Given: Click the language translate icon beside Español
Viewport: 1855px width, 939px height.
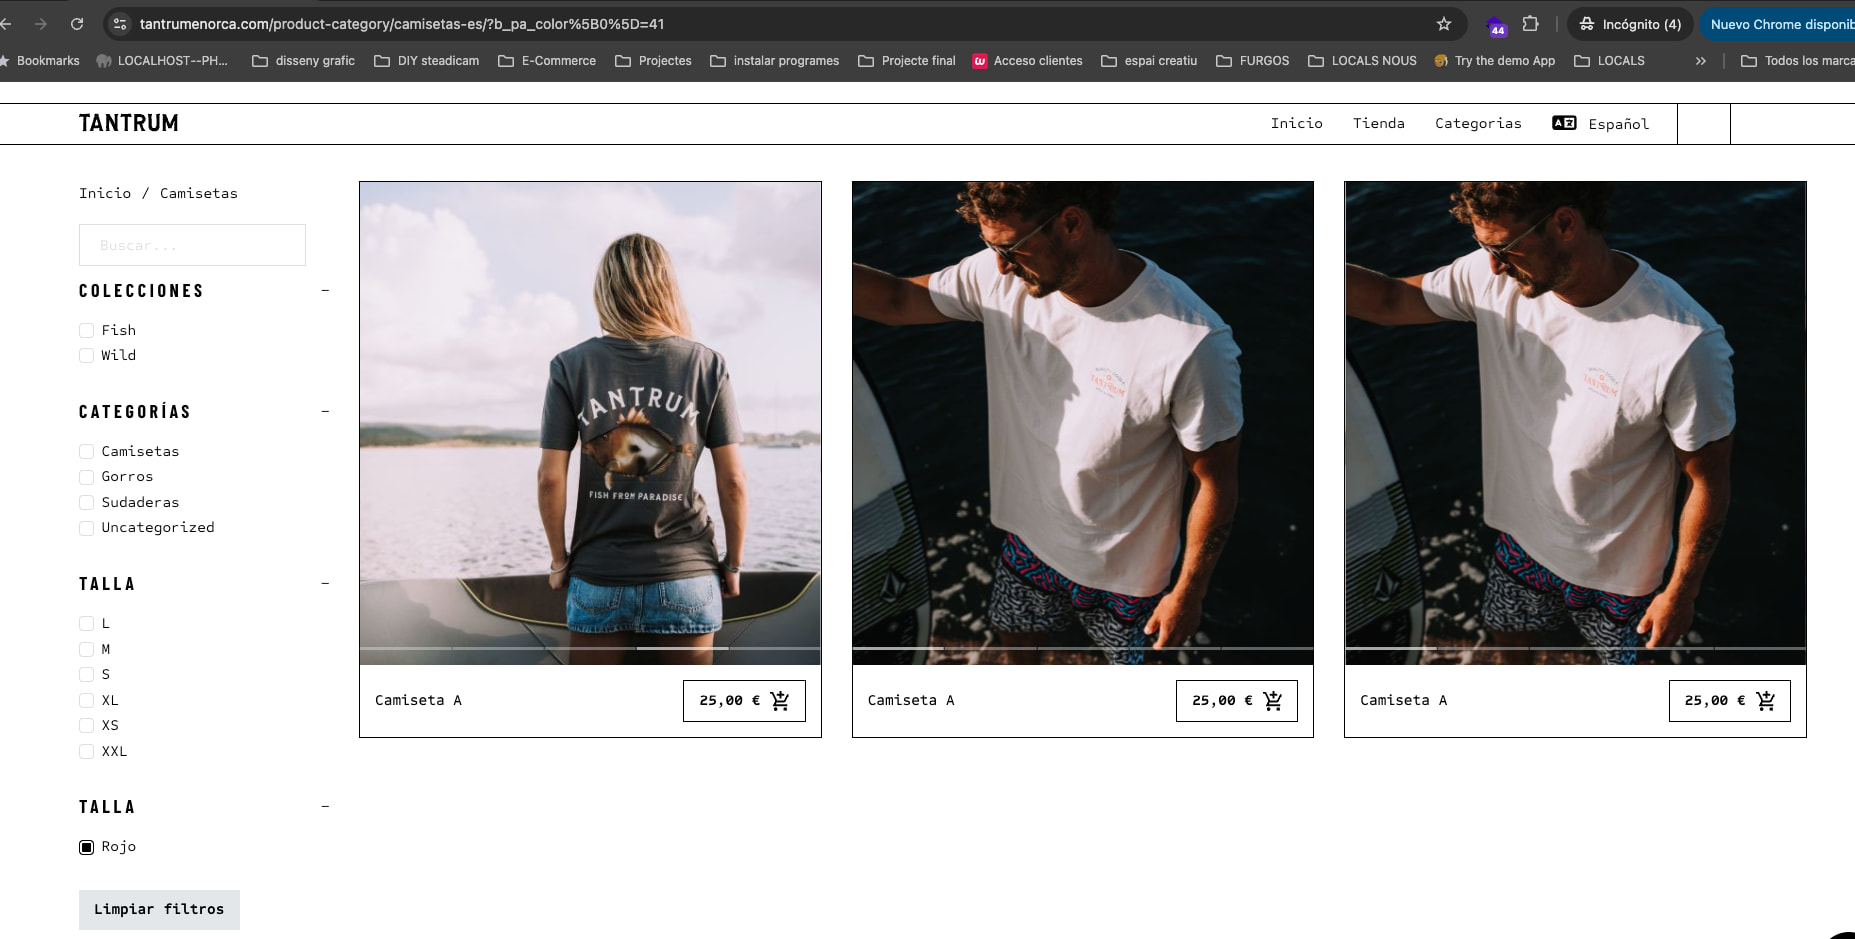Looking at the screenshot, I should click(1564, 123).
